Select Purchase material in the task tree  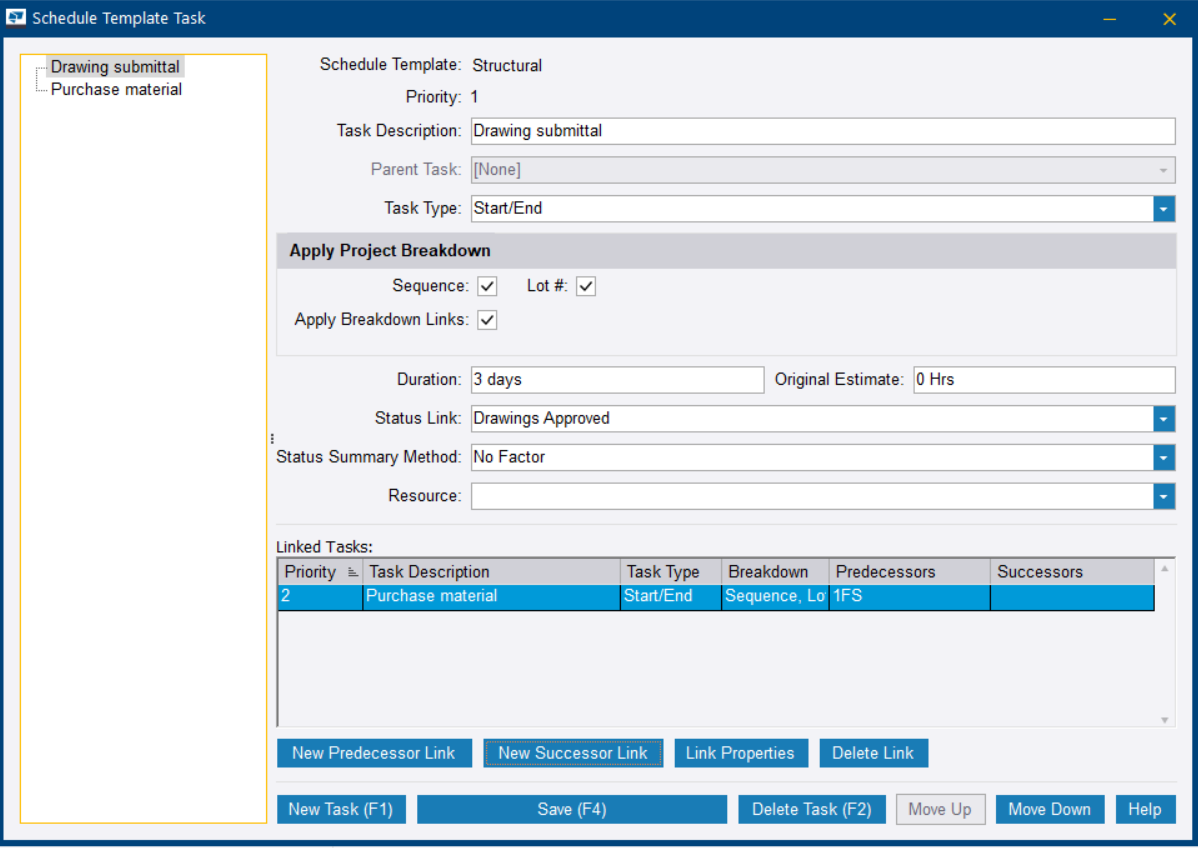(x=116, y=90)
